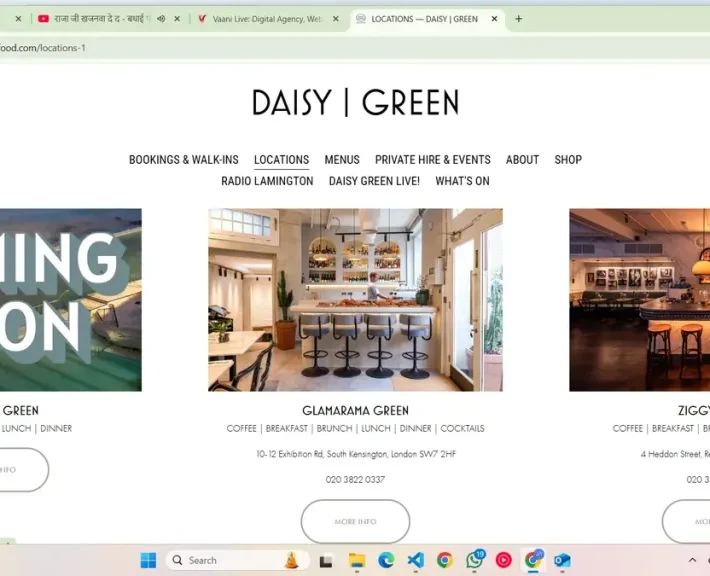
Task: Click the taskbar Search box
Action: point(238,561)
